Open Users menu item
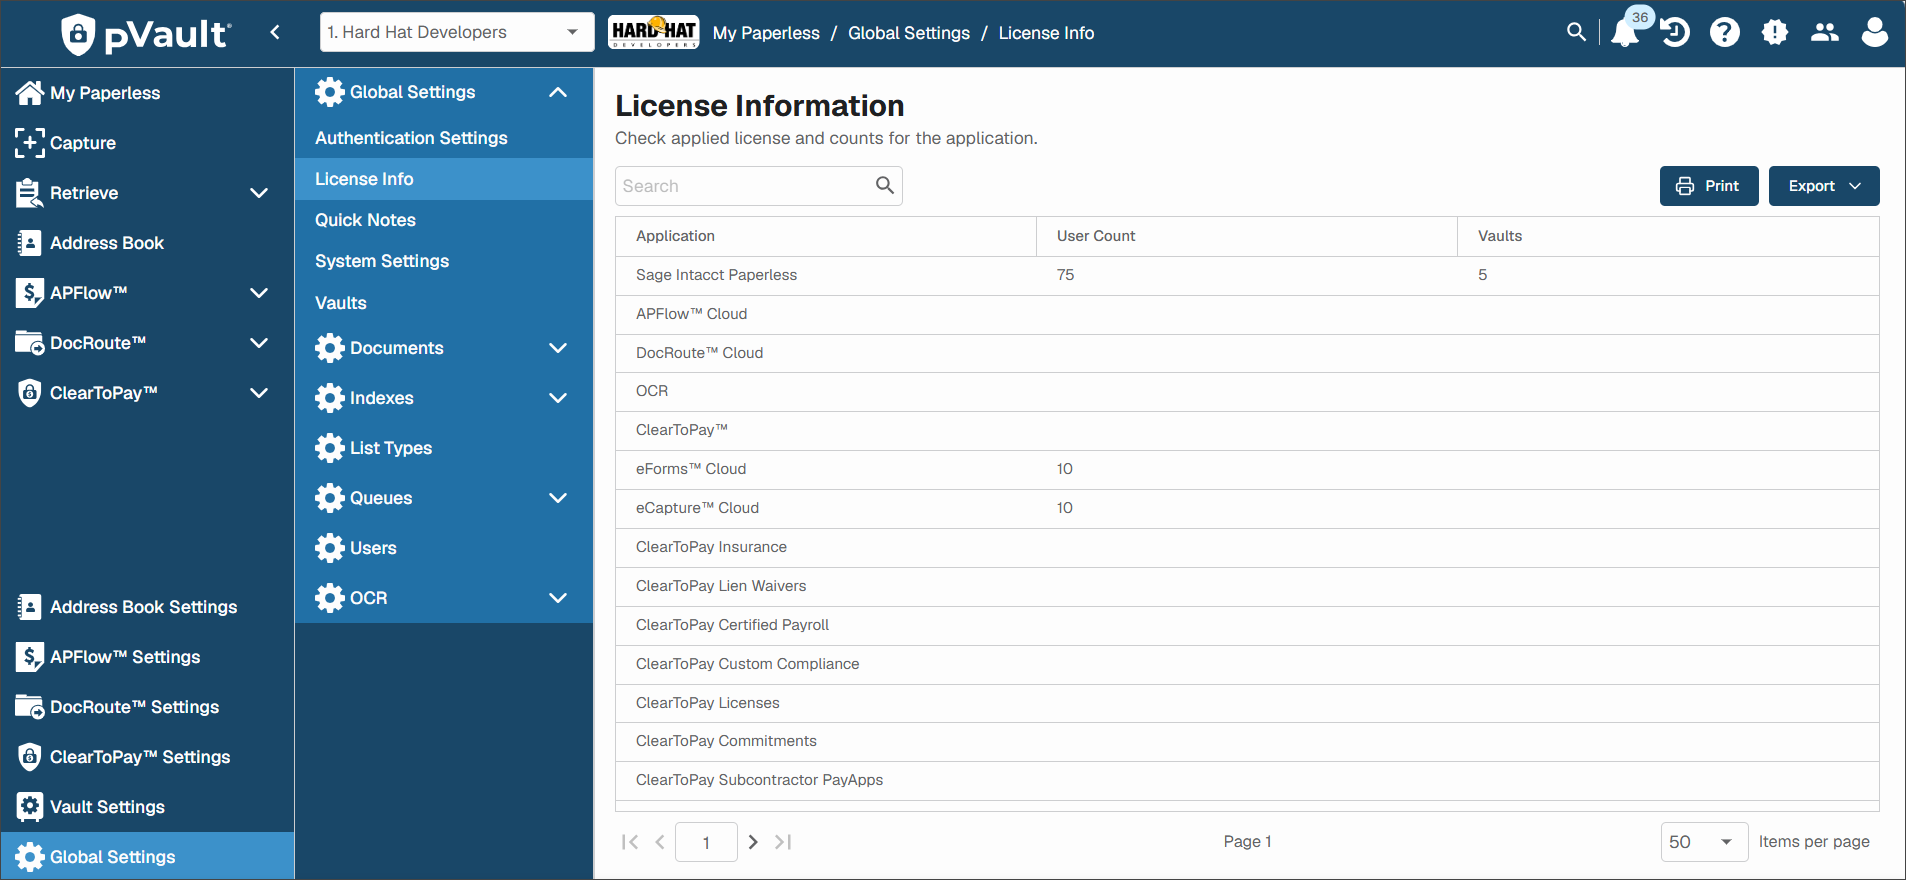Image resolution: width=1906 pixels, height=880 pixels. tap(444, 548)
